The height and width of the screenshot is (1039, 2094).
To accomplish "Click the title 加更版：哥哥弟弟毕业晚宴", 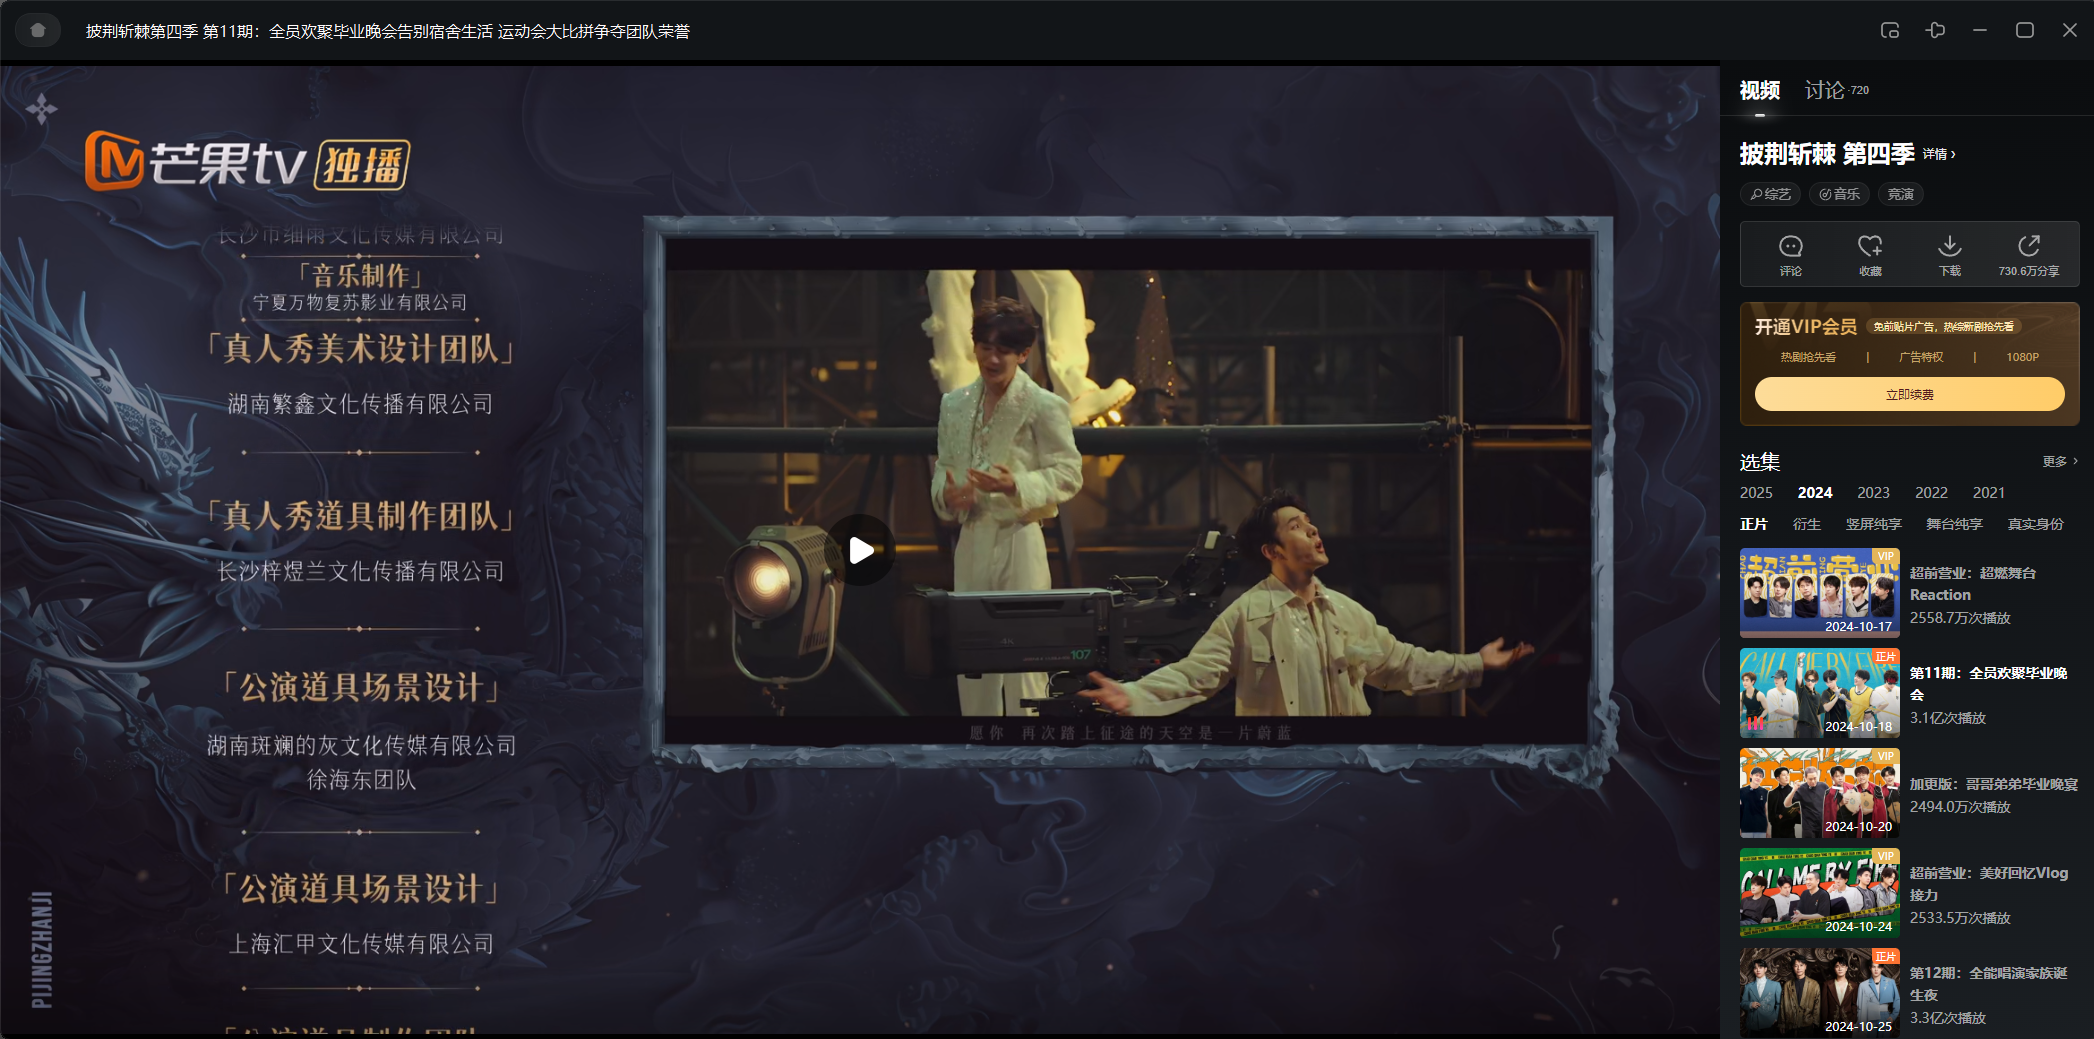I will [1994, 784].
